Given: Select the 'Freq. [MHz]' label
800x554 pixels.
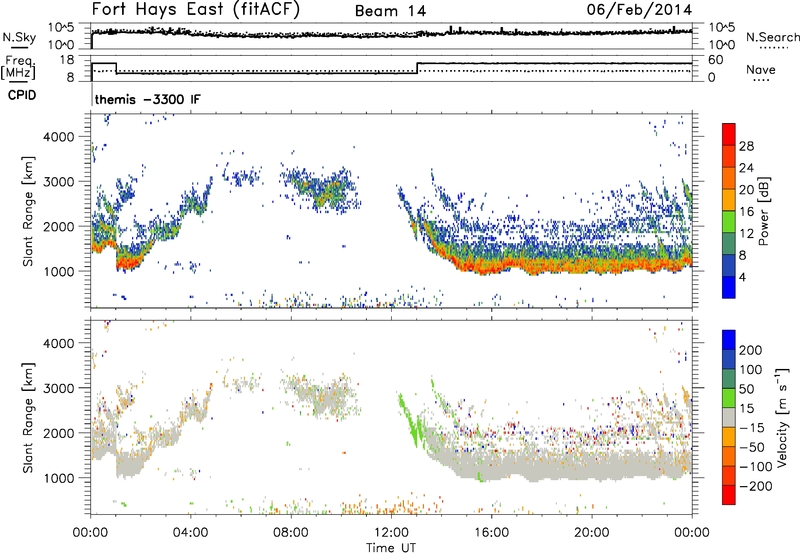Looking at the screenshot, I should pos(18,67).
